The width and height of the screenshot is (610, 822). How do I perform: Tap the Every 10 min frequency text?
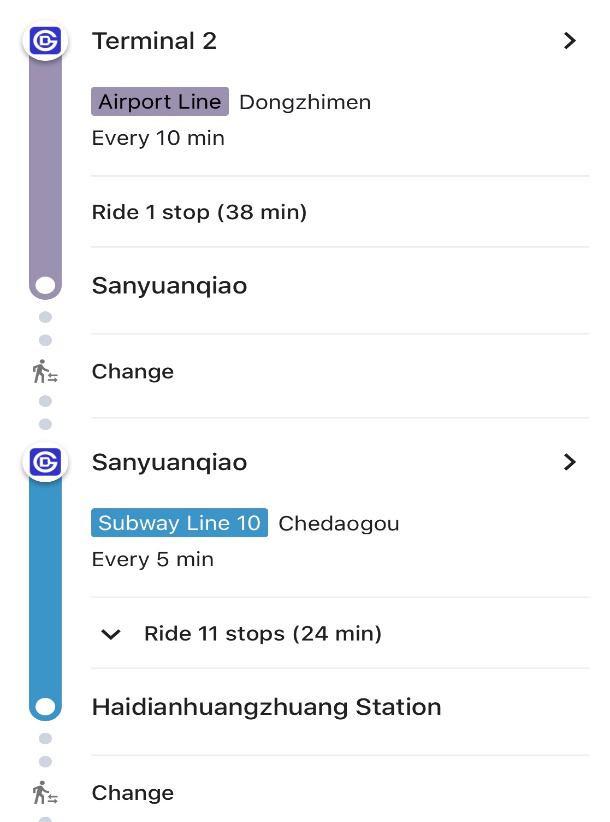coord(158,138)
